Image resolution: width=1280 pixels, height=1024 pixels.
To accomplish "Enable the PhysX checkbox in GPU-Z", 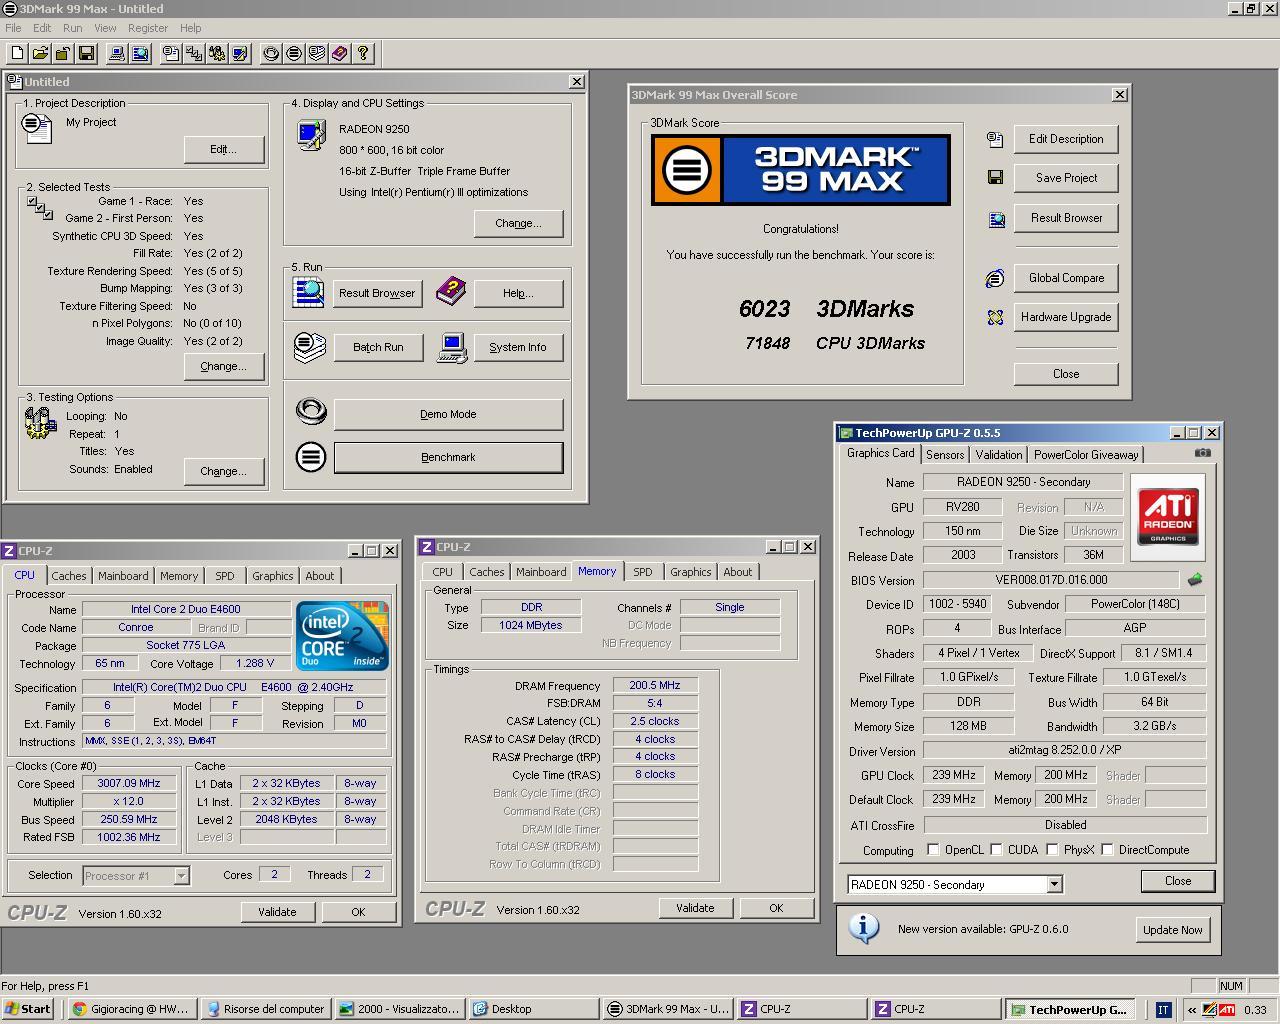I will click(1052, 850).
